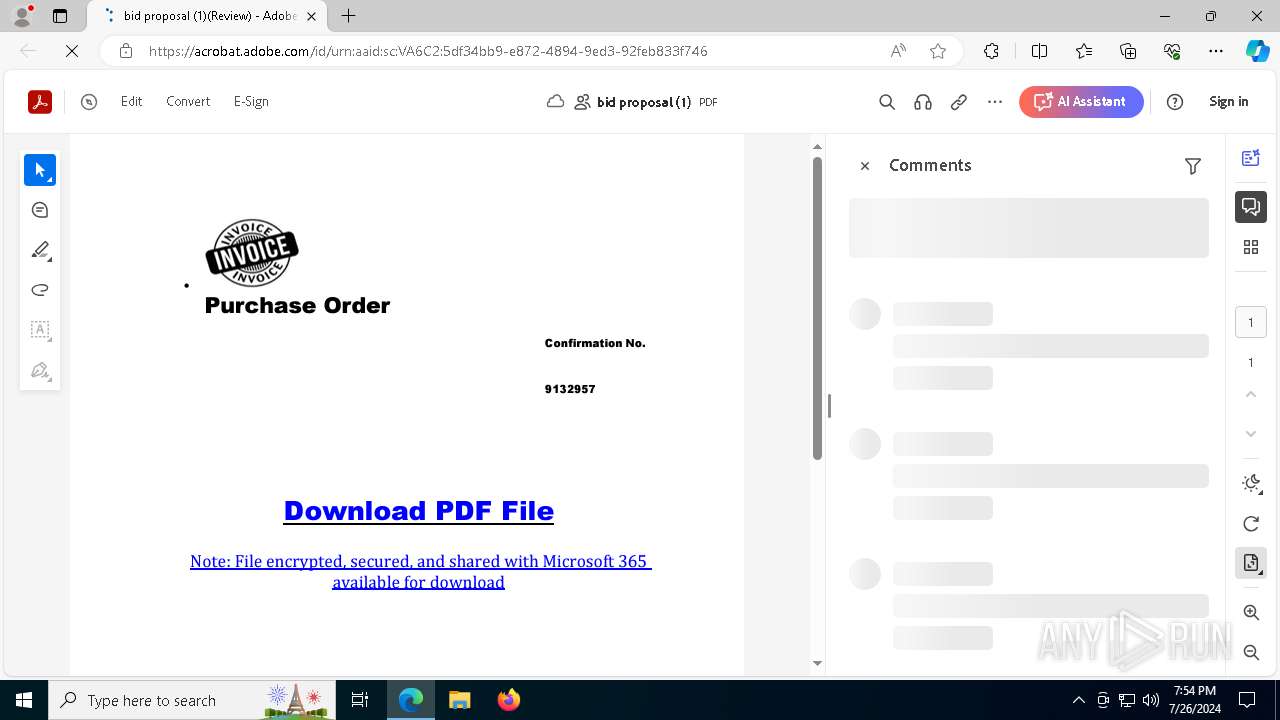1280x720 pixels.
Task: Open the Edit menu
Action: 131,102
